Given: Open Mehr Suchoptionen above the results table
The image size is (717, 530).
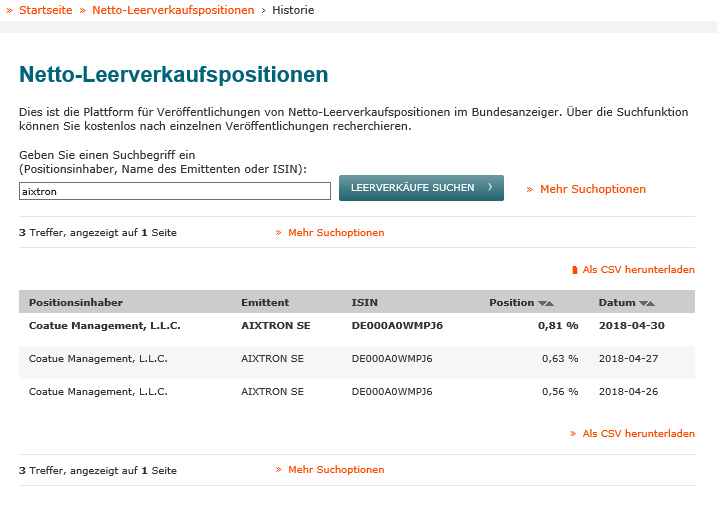Looking at the screenshot, I should (x=336, y=233).
